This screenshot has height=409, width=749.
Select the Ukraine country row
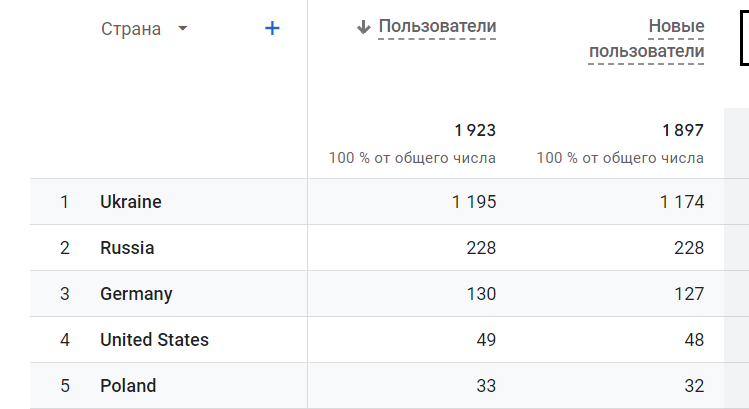click(x=131, y=202)
